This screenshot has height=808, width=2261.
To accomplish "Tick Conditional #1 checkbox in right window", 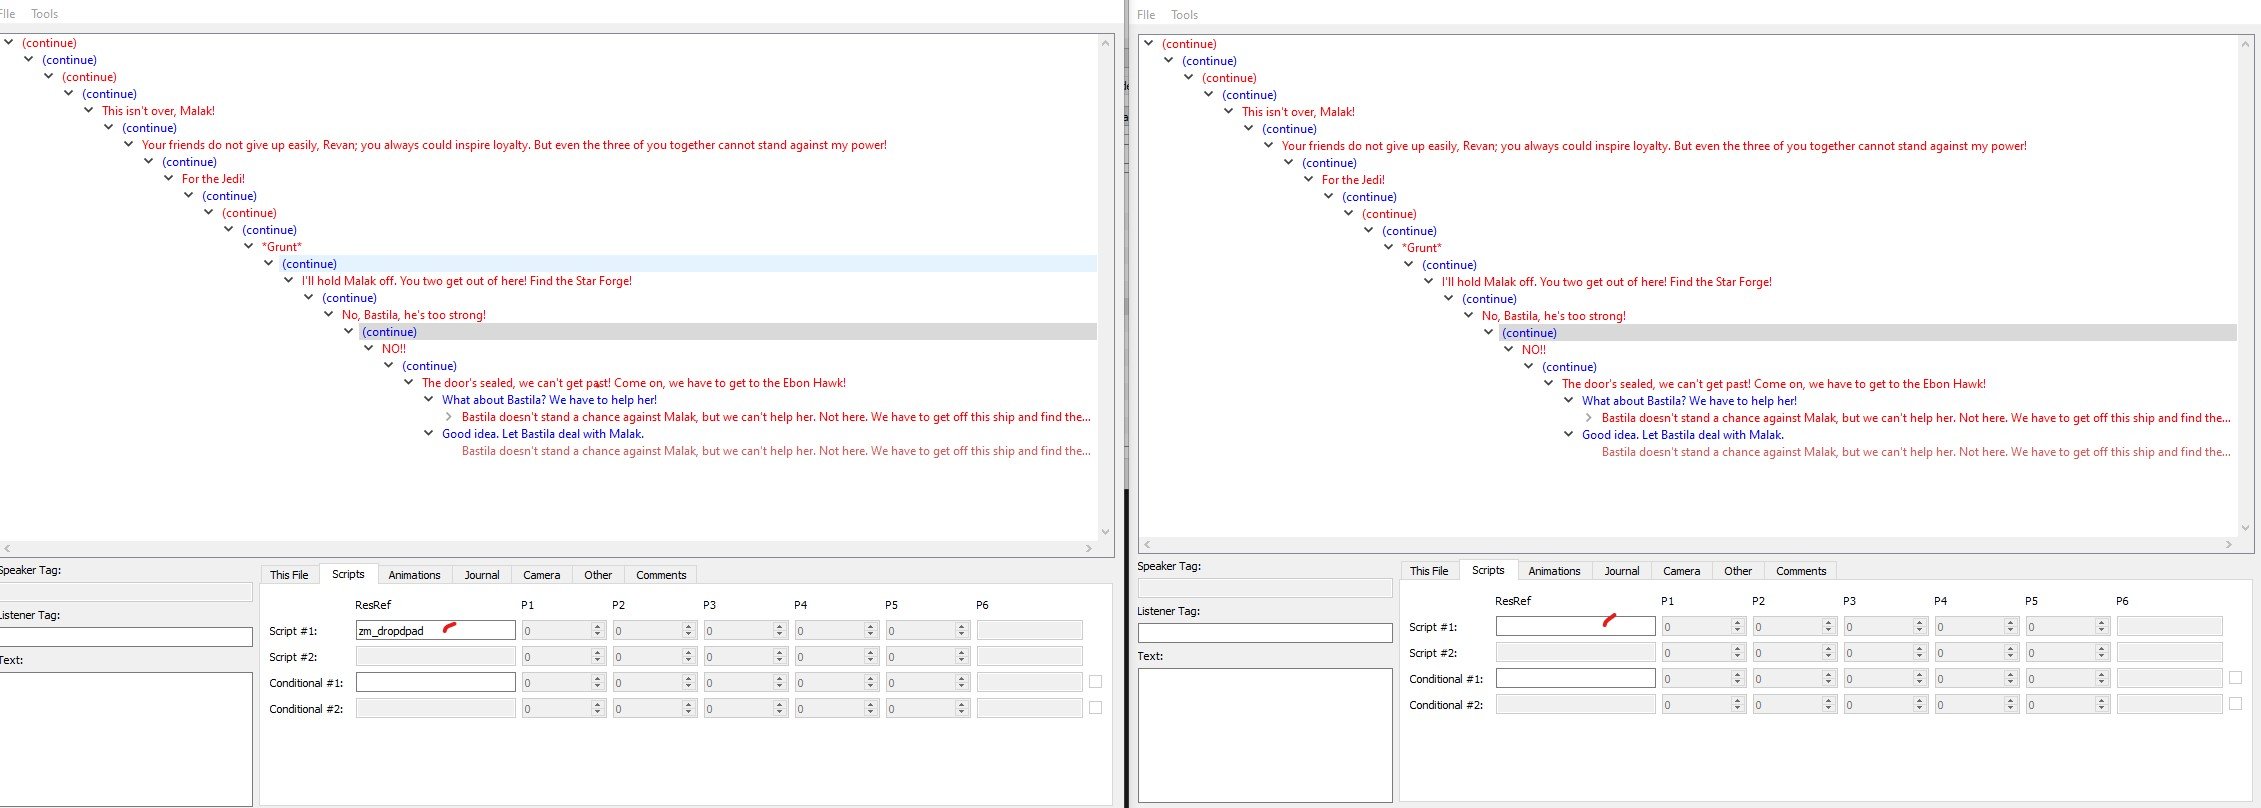I will [2236, 678].
